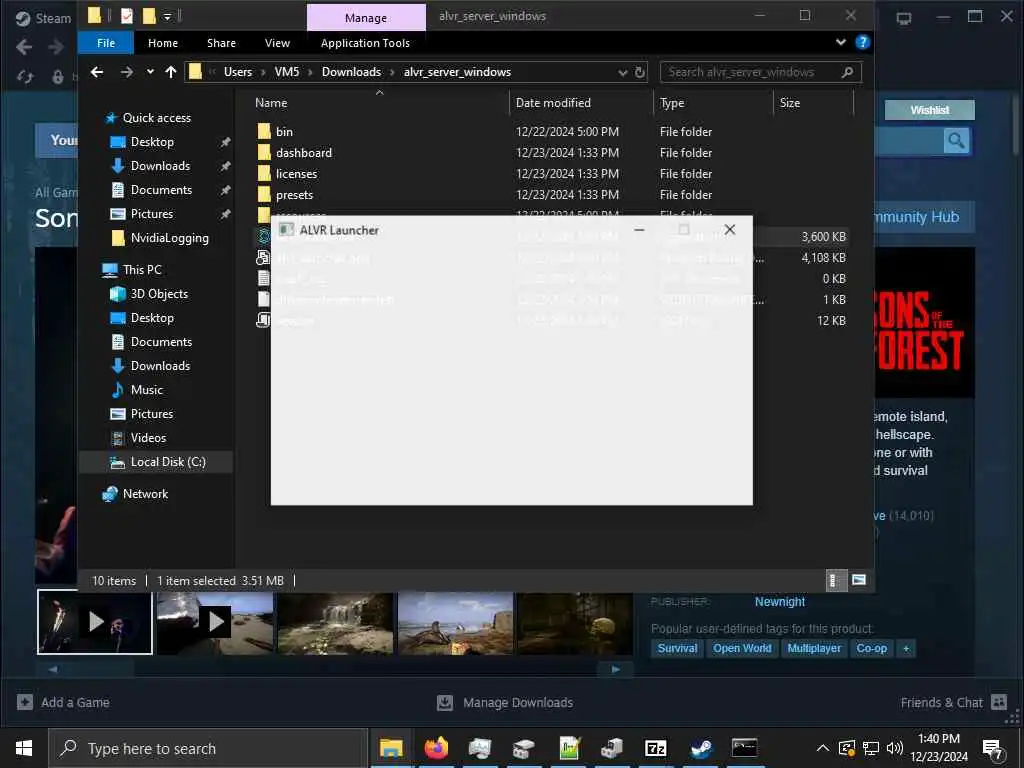Go up one folder level
This screenshot has height=768, width=1024.
pos(171,72)
